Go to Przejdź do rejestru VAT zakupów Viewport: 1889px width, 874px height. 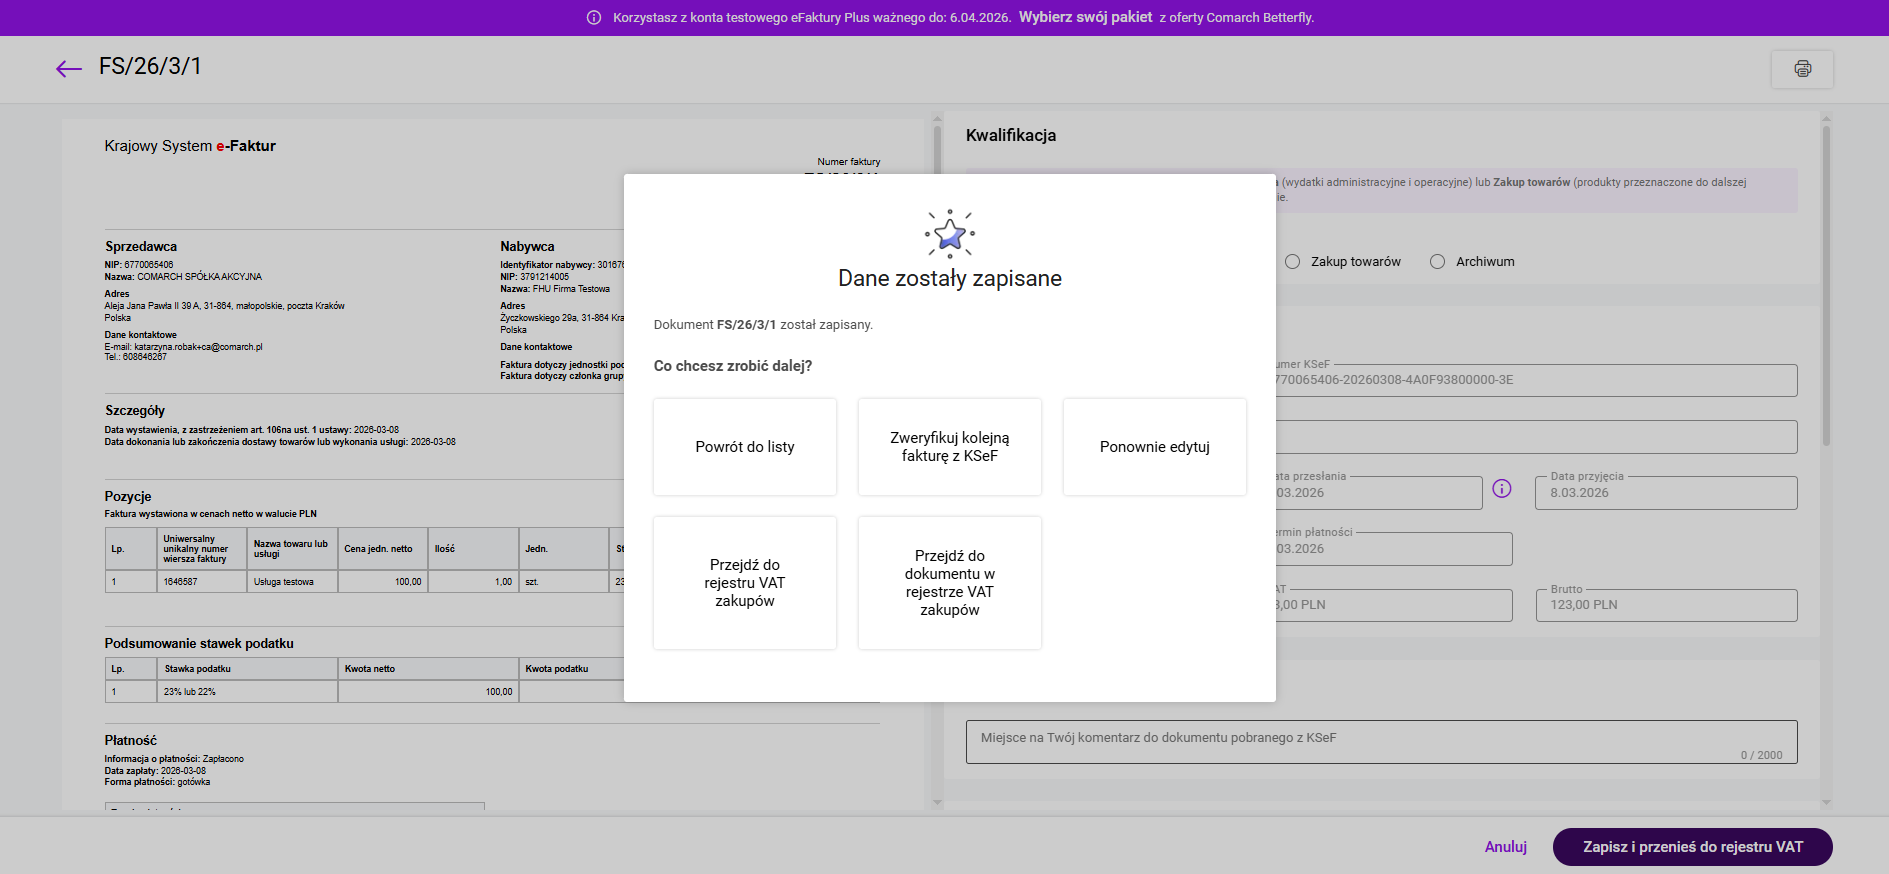[x=745, y=583]
